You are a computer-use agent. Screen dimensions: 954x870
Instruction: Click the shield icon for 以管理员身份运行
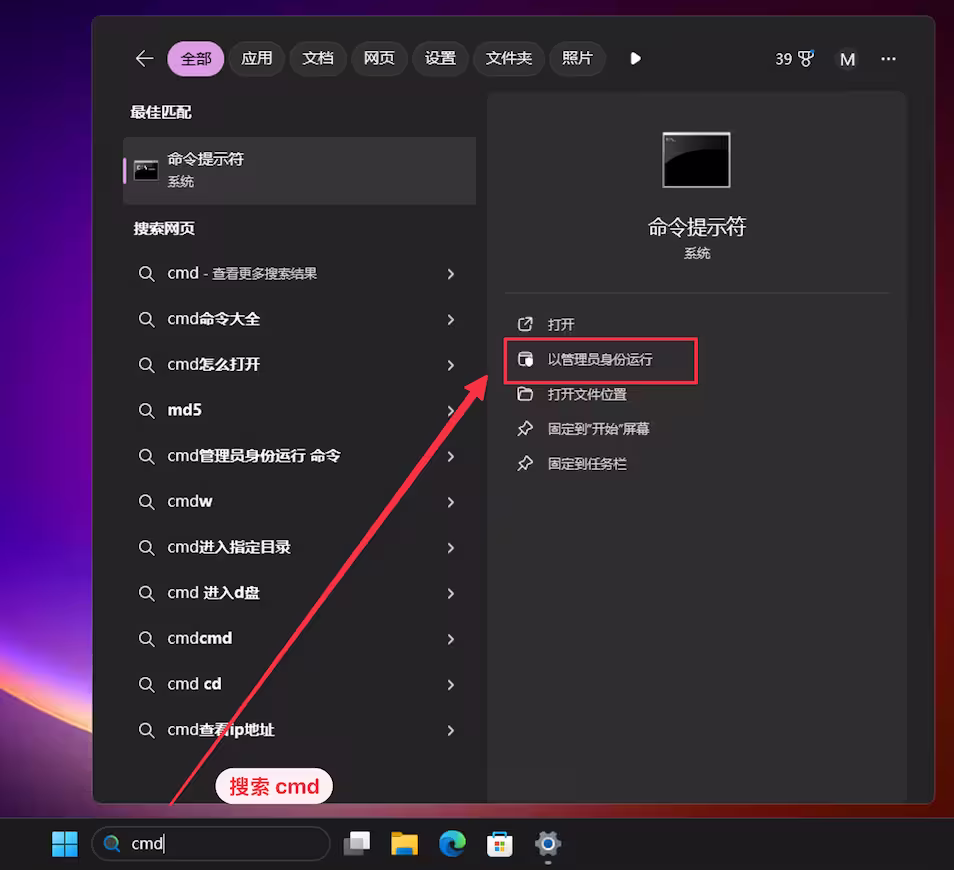click(525, 360)
